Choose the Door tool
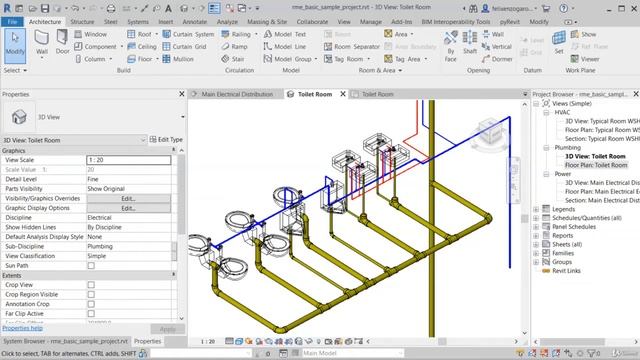Viewport: 640px width, 360px height. pos(62,42)
